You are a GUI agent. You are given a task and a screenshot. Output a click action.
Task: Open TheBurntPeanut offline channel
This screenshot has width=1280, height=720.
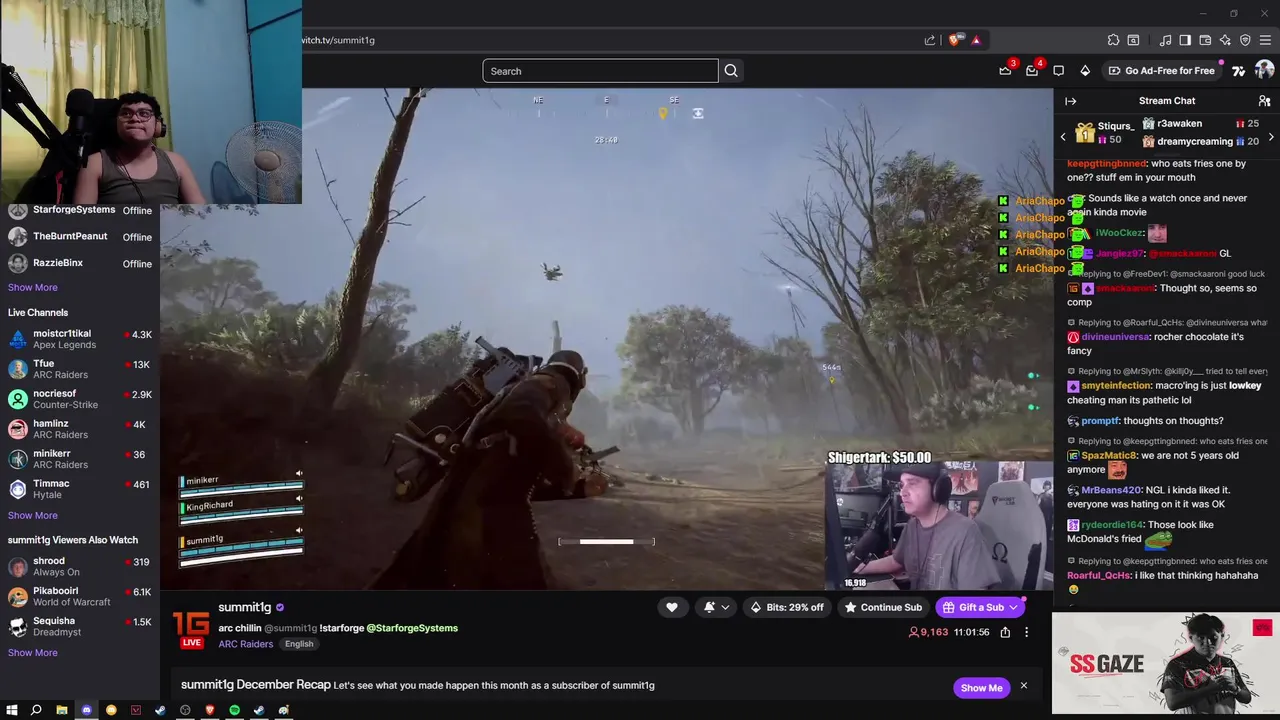(80, 237)
